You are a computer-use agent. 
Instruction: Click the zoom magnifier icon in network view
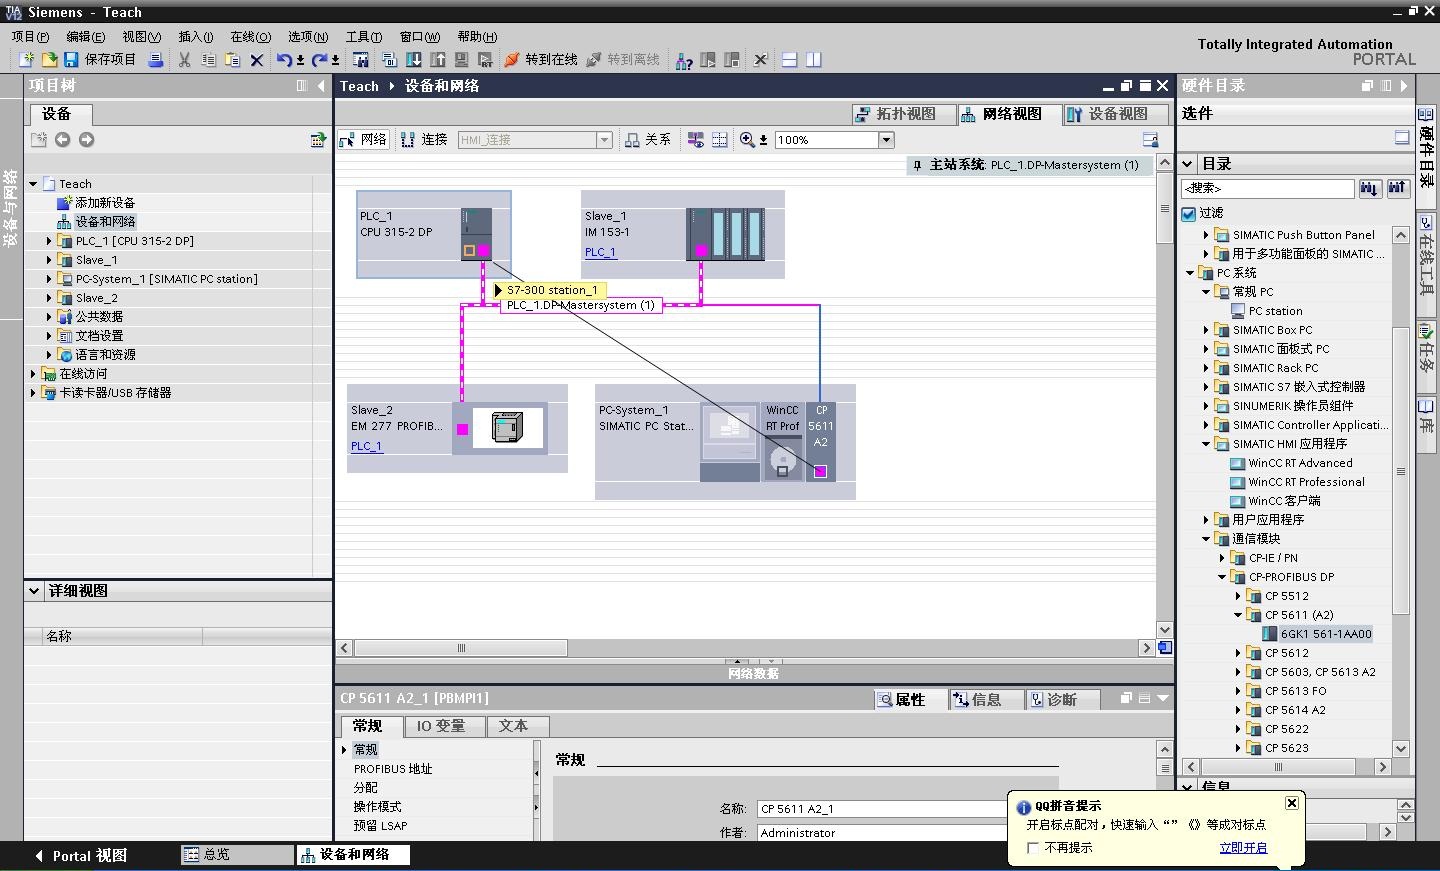click(747, 140)
